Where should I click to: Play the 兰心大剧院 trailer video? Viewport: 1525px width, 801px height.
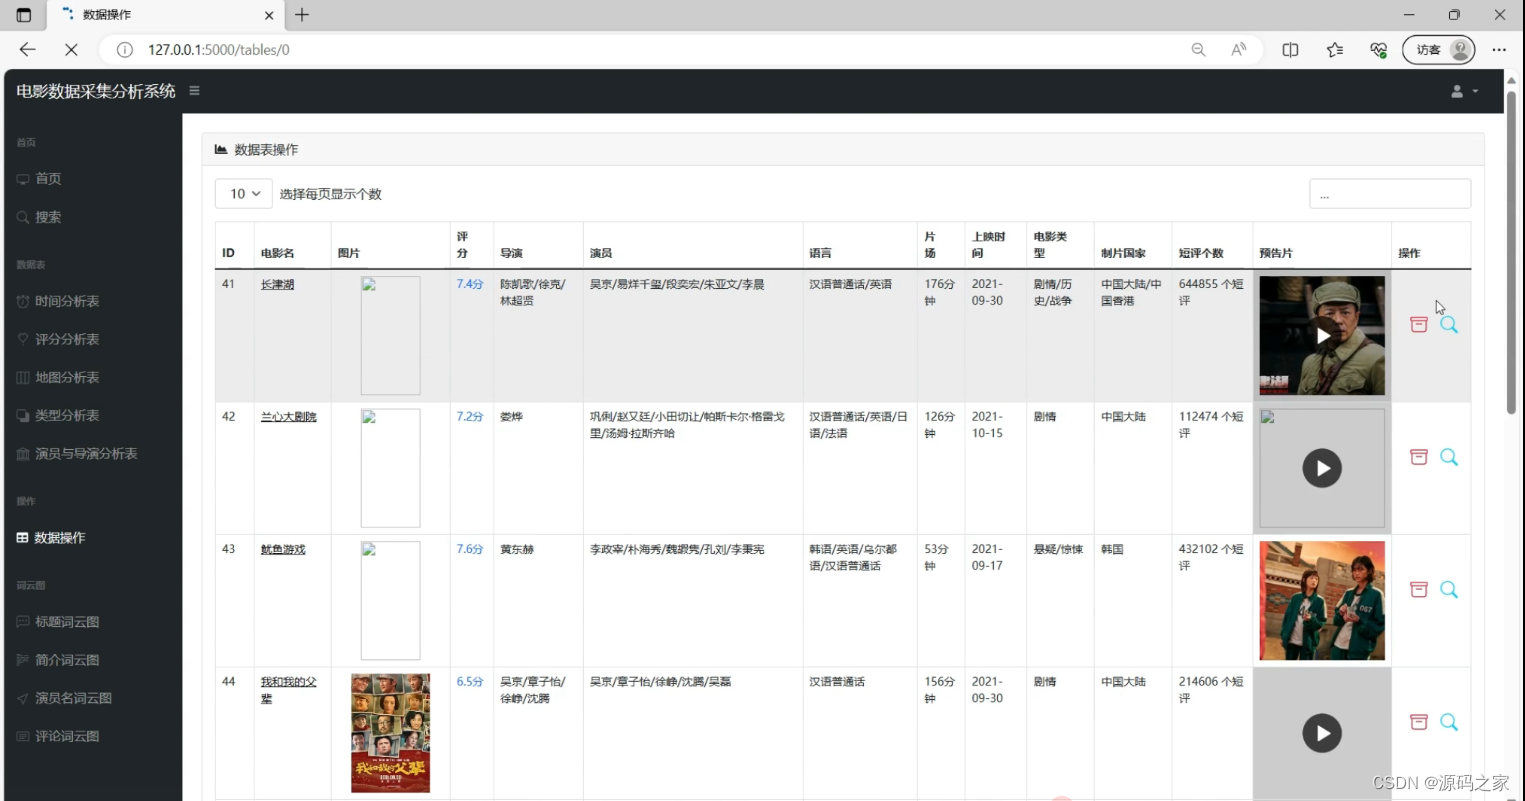(1322, 468)
